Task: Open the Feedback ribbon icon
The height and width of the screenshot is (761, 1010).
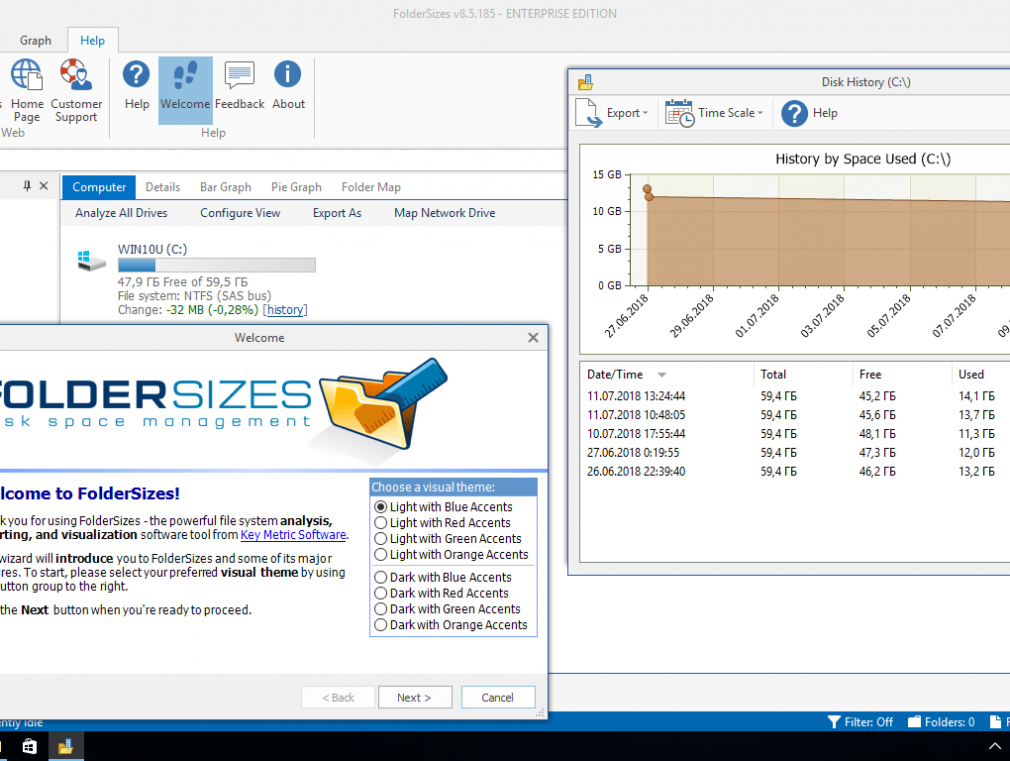Action: click(240, 75)
